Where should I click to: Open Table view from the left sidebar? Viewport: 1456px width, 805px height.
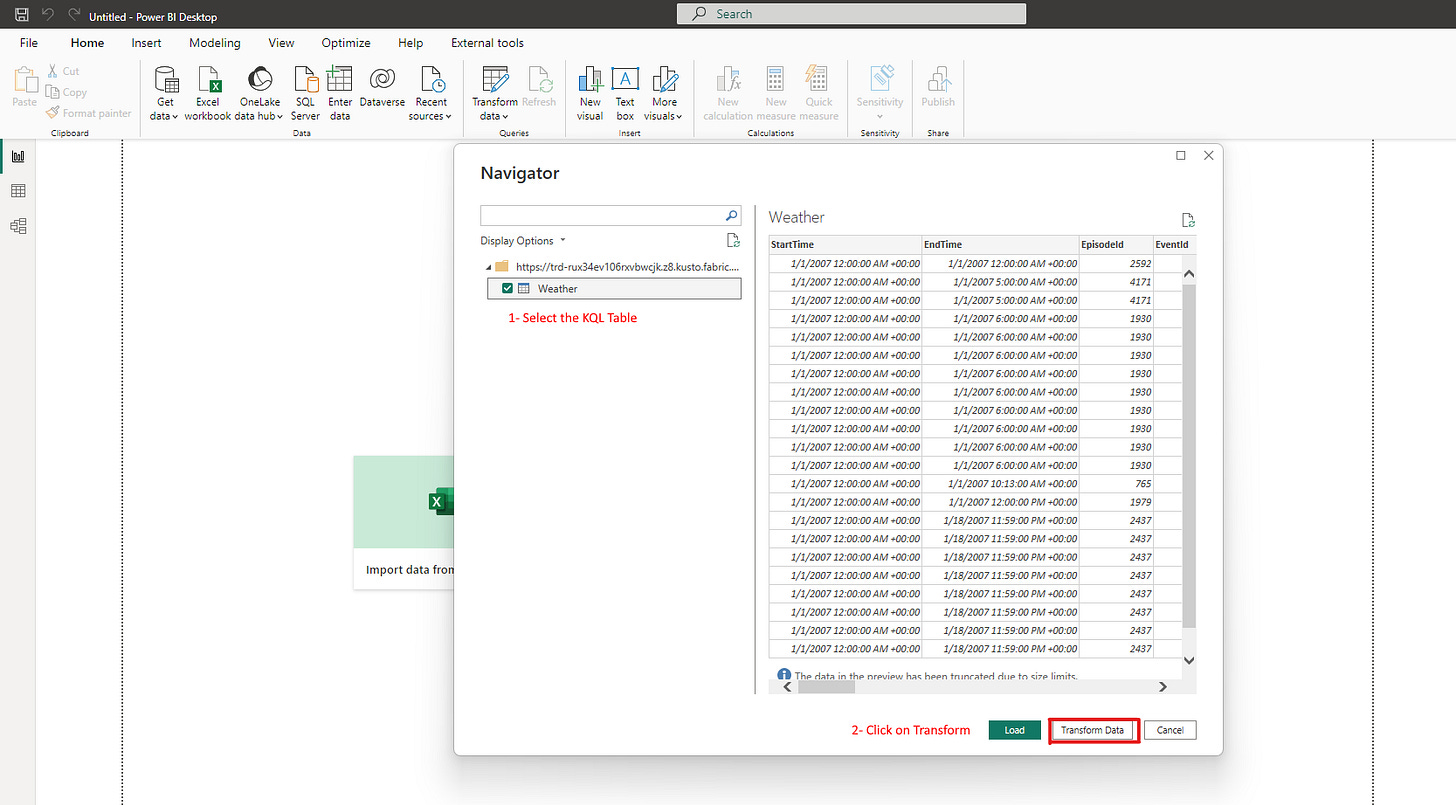coord(18,190)
